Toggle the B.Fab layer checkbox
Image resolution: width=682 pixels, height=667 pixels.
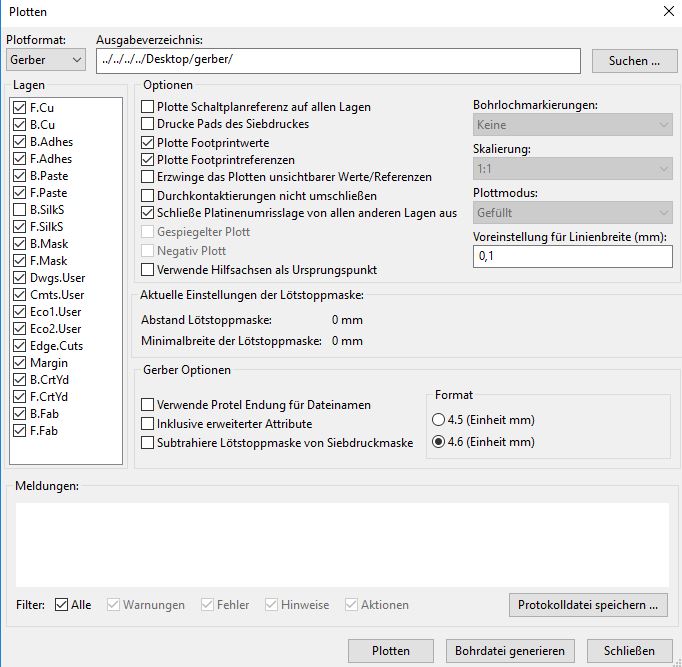[x=19, y=414]
